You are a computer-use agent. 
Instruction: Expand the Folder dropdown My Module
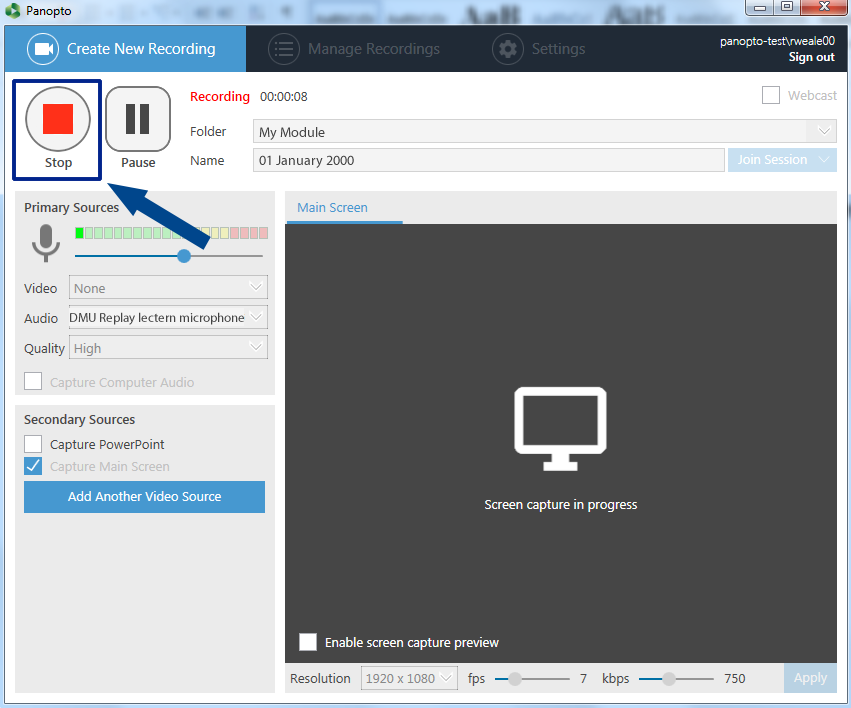pyautogui.click(x=544, y=131)
